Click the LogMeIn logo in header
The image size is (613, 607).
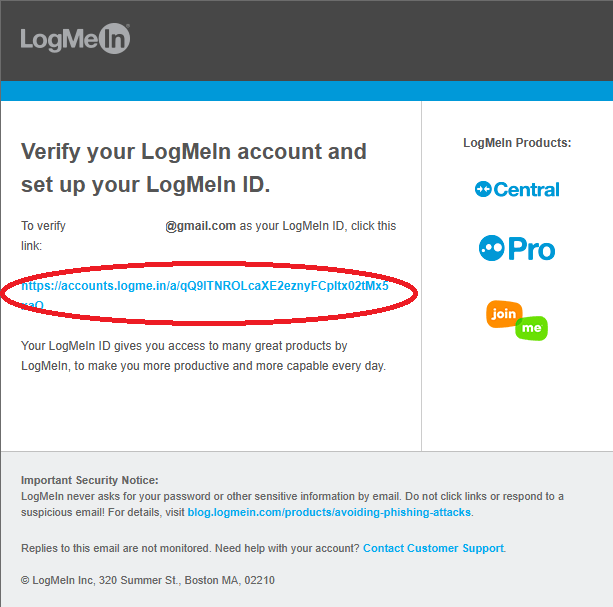click(75, 39)
